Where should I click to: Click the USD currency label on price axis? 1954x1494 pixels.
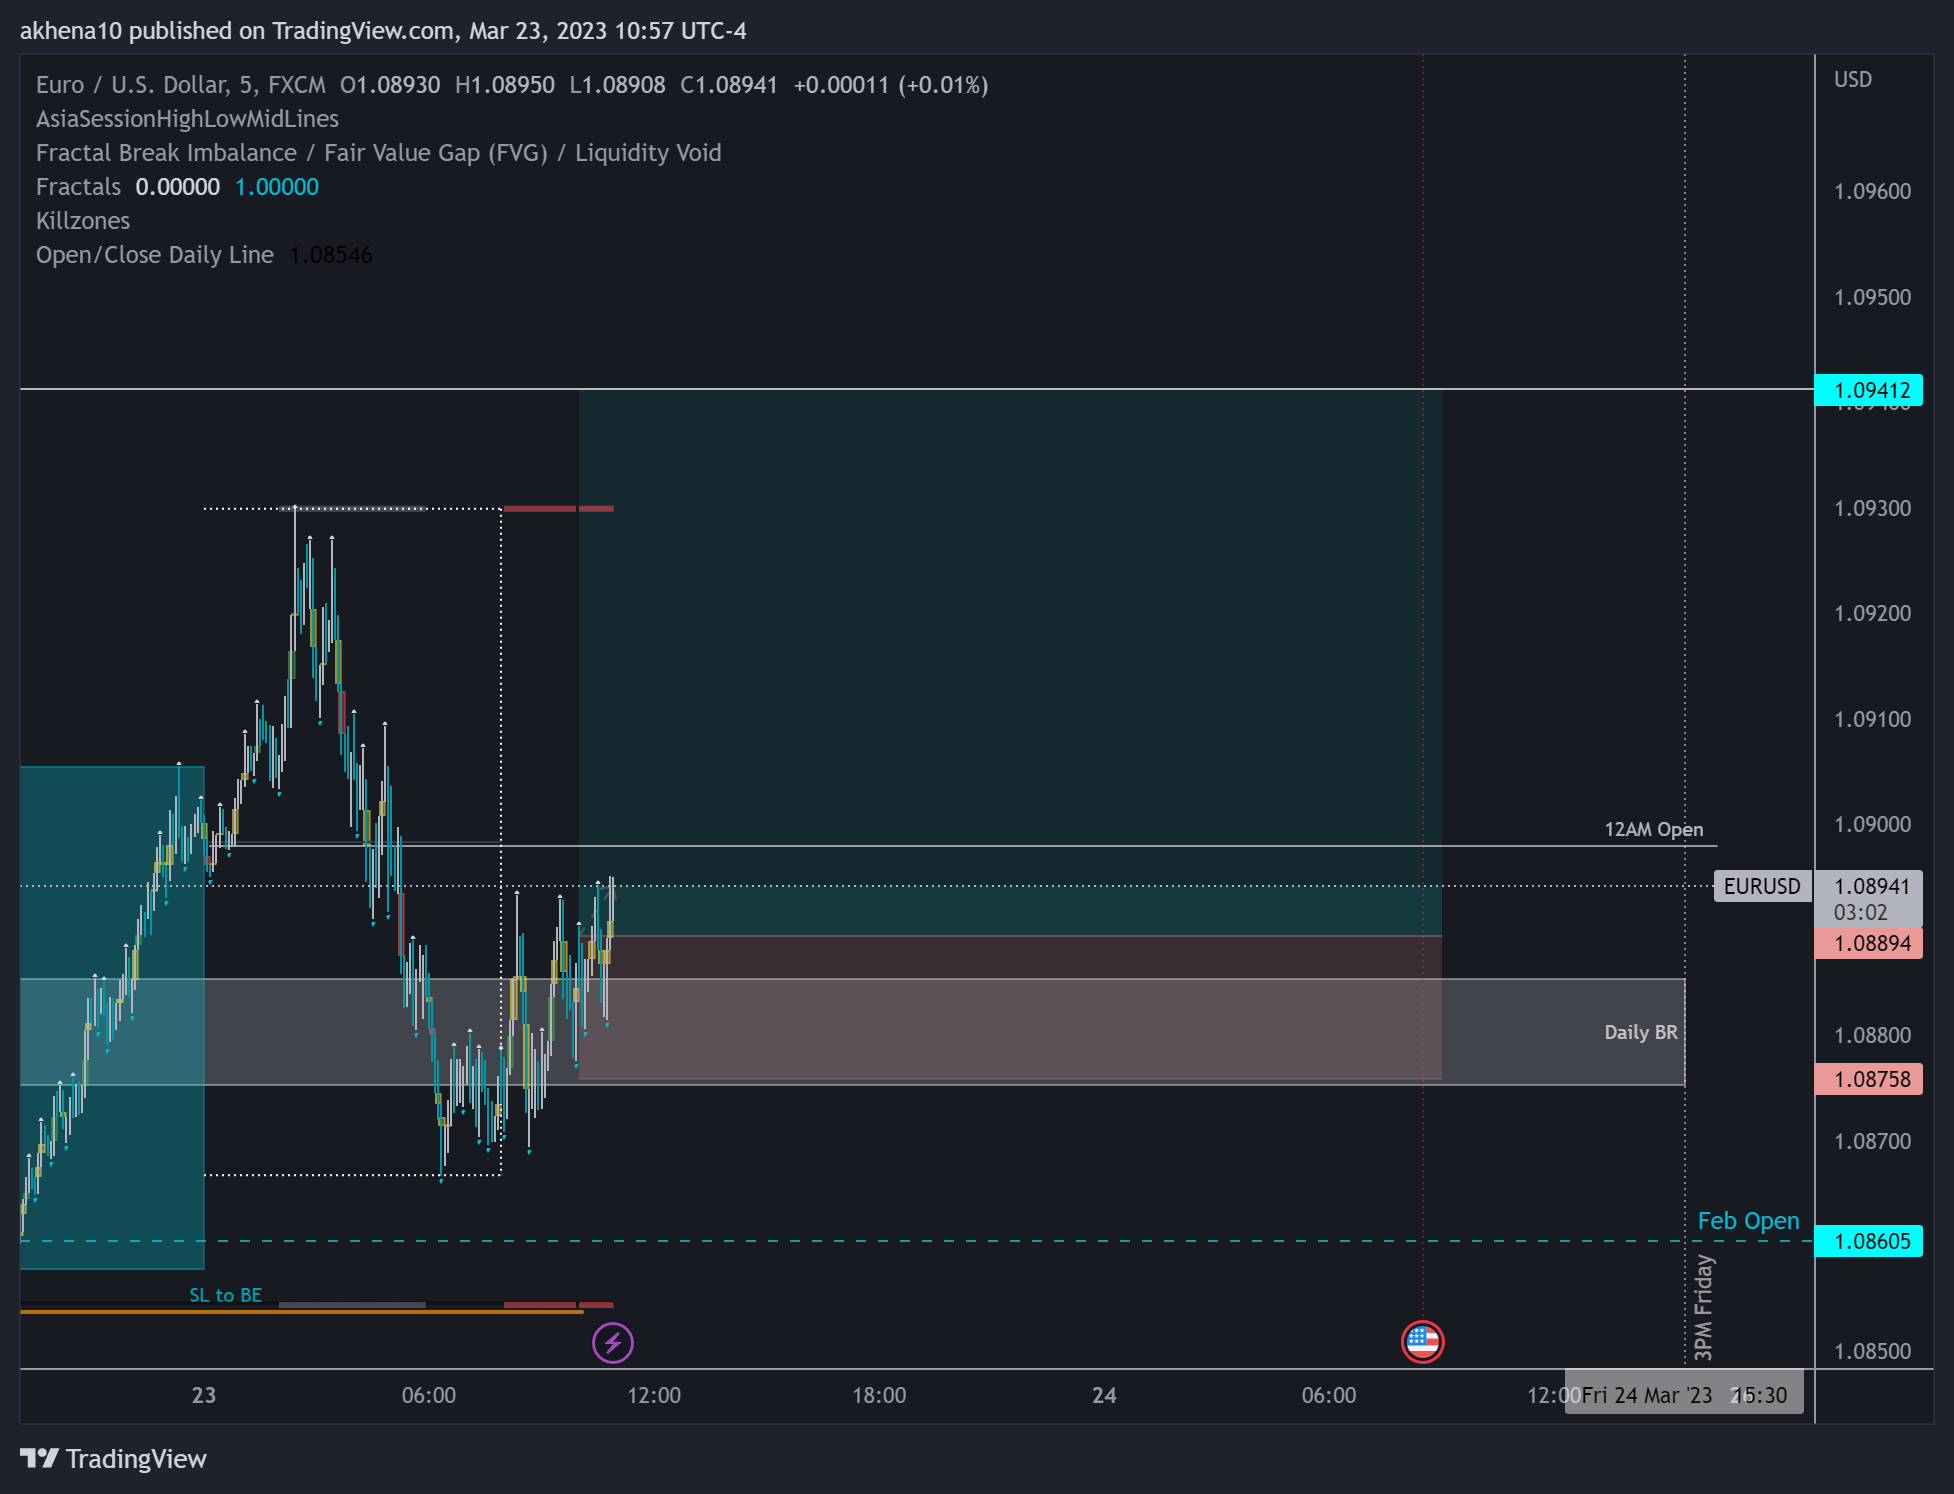click(x=1853, y=79)
